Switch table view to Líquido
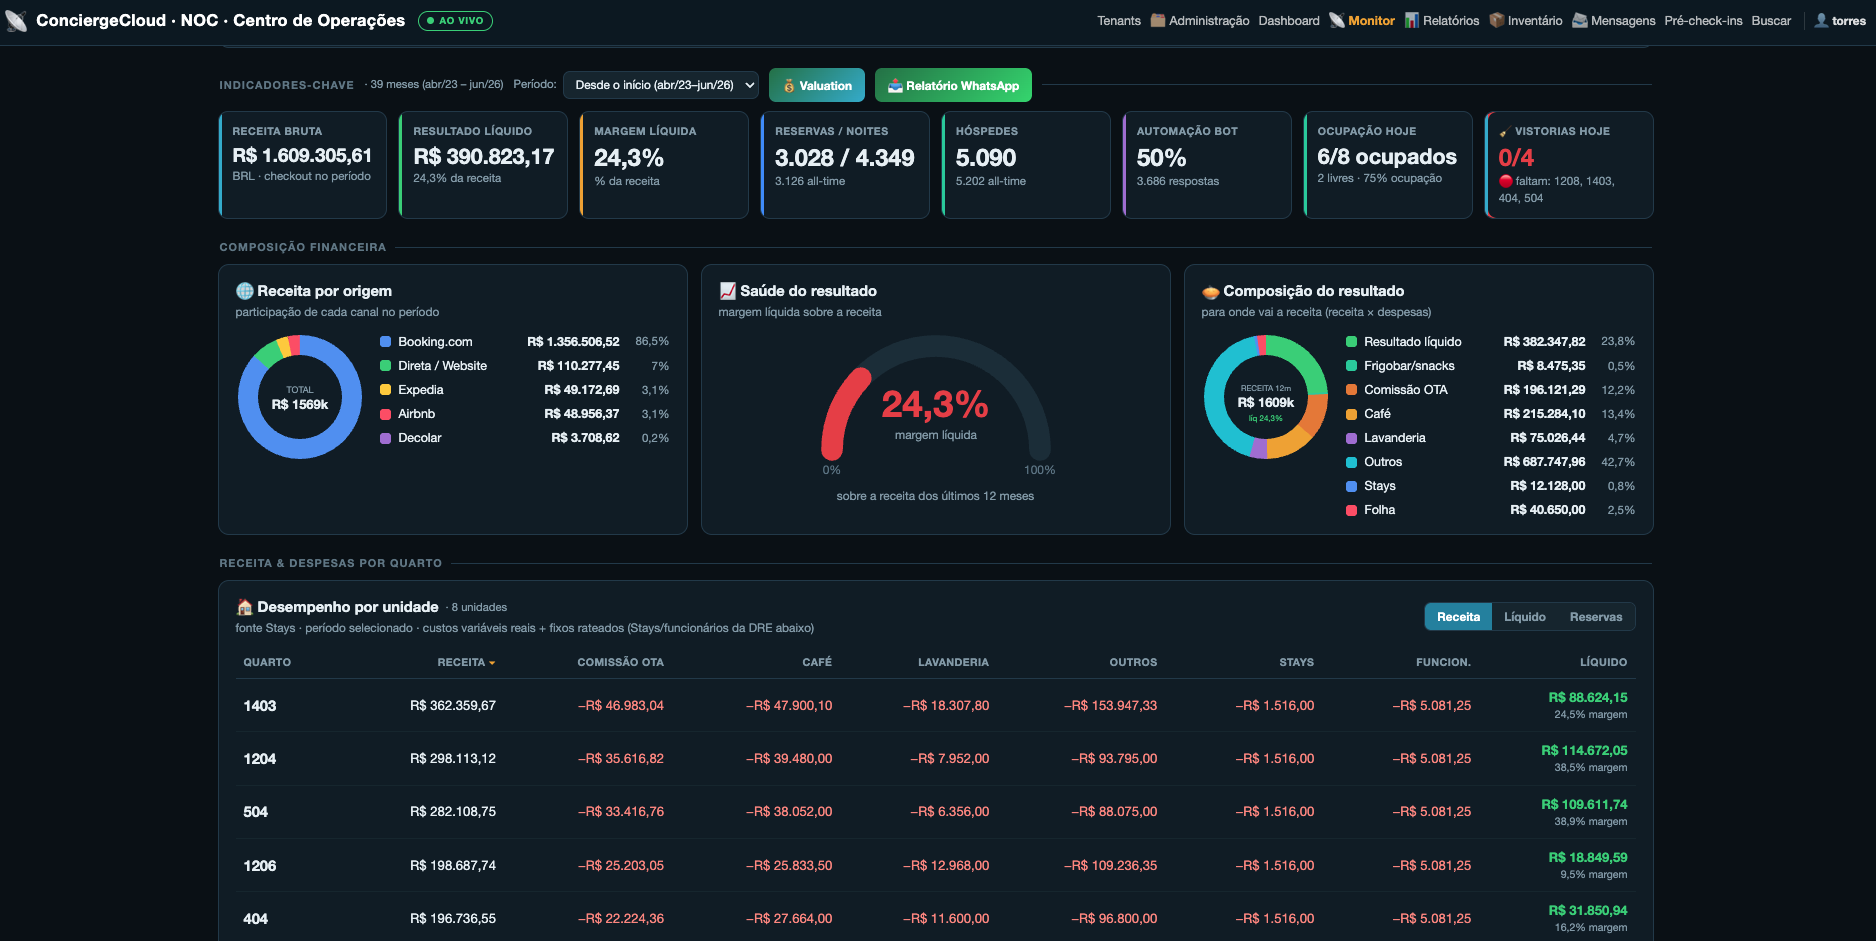The width and height of the screenshot is (1876, 941). coord(1524,617)
